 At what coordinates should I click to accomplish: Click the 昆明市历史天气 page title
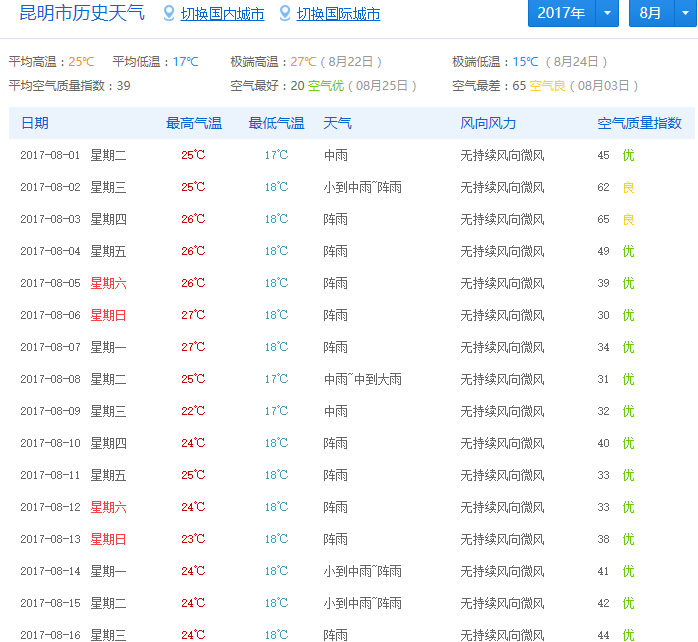(x=82, y=13)
